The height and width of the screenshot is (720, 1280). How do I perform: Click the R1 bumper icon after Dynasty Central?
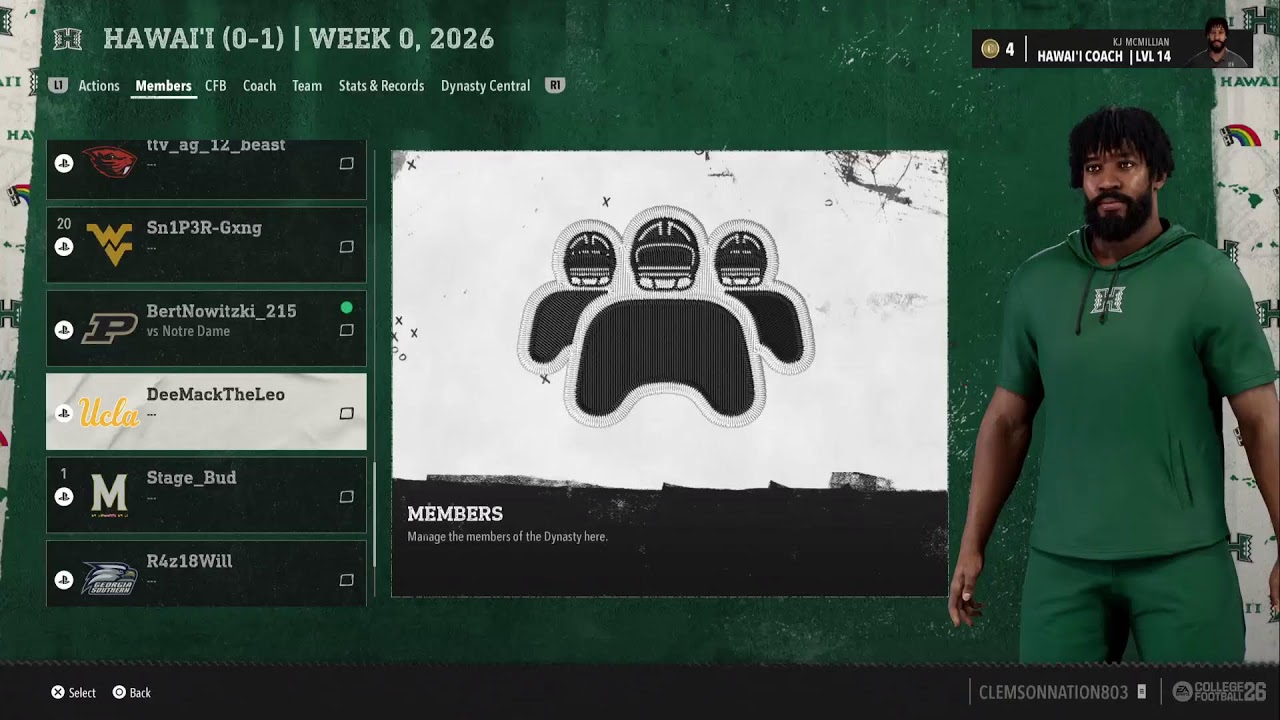click(x=555, y=86)
